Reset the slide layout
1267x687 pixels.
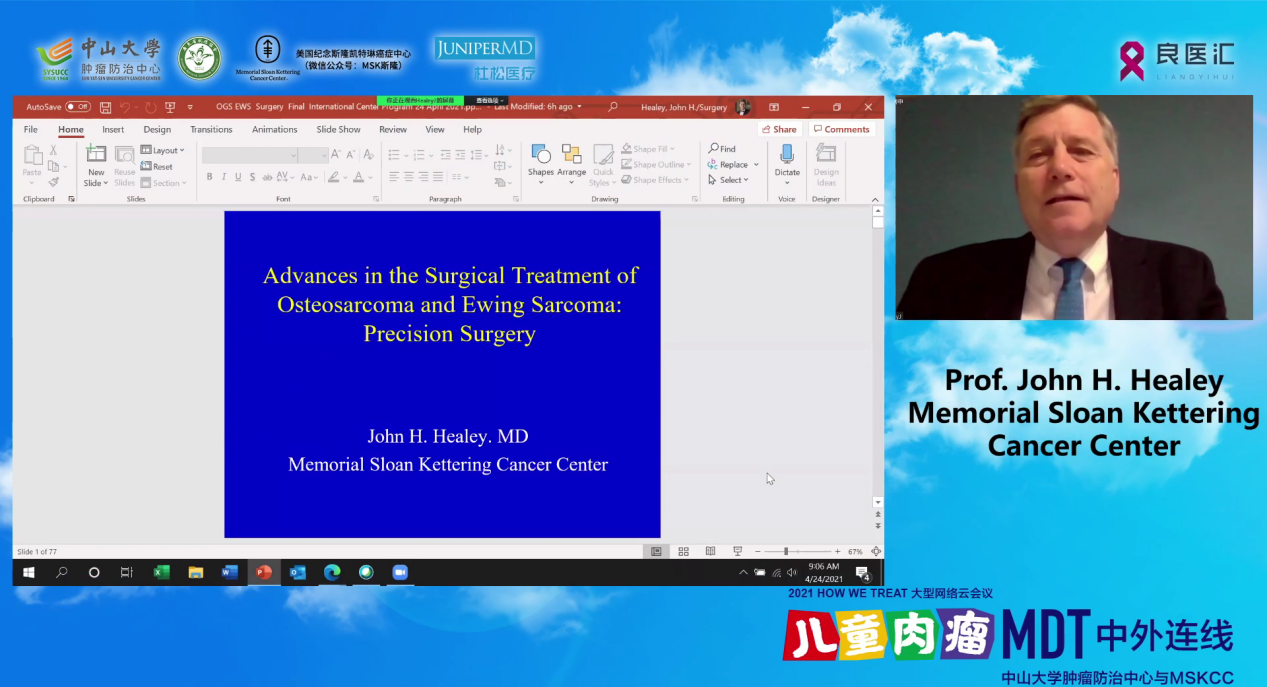tap(157, 167)
